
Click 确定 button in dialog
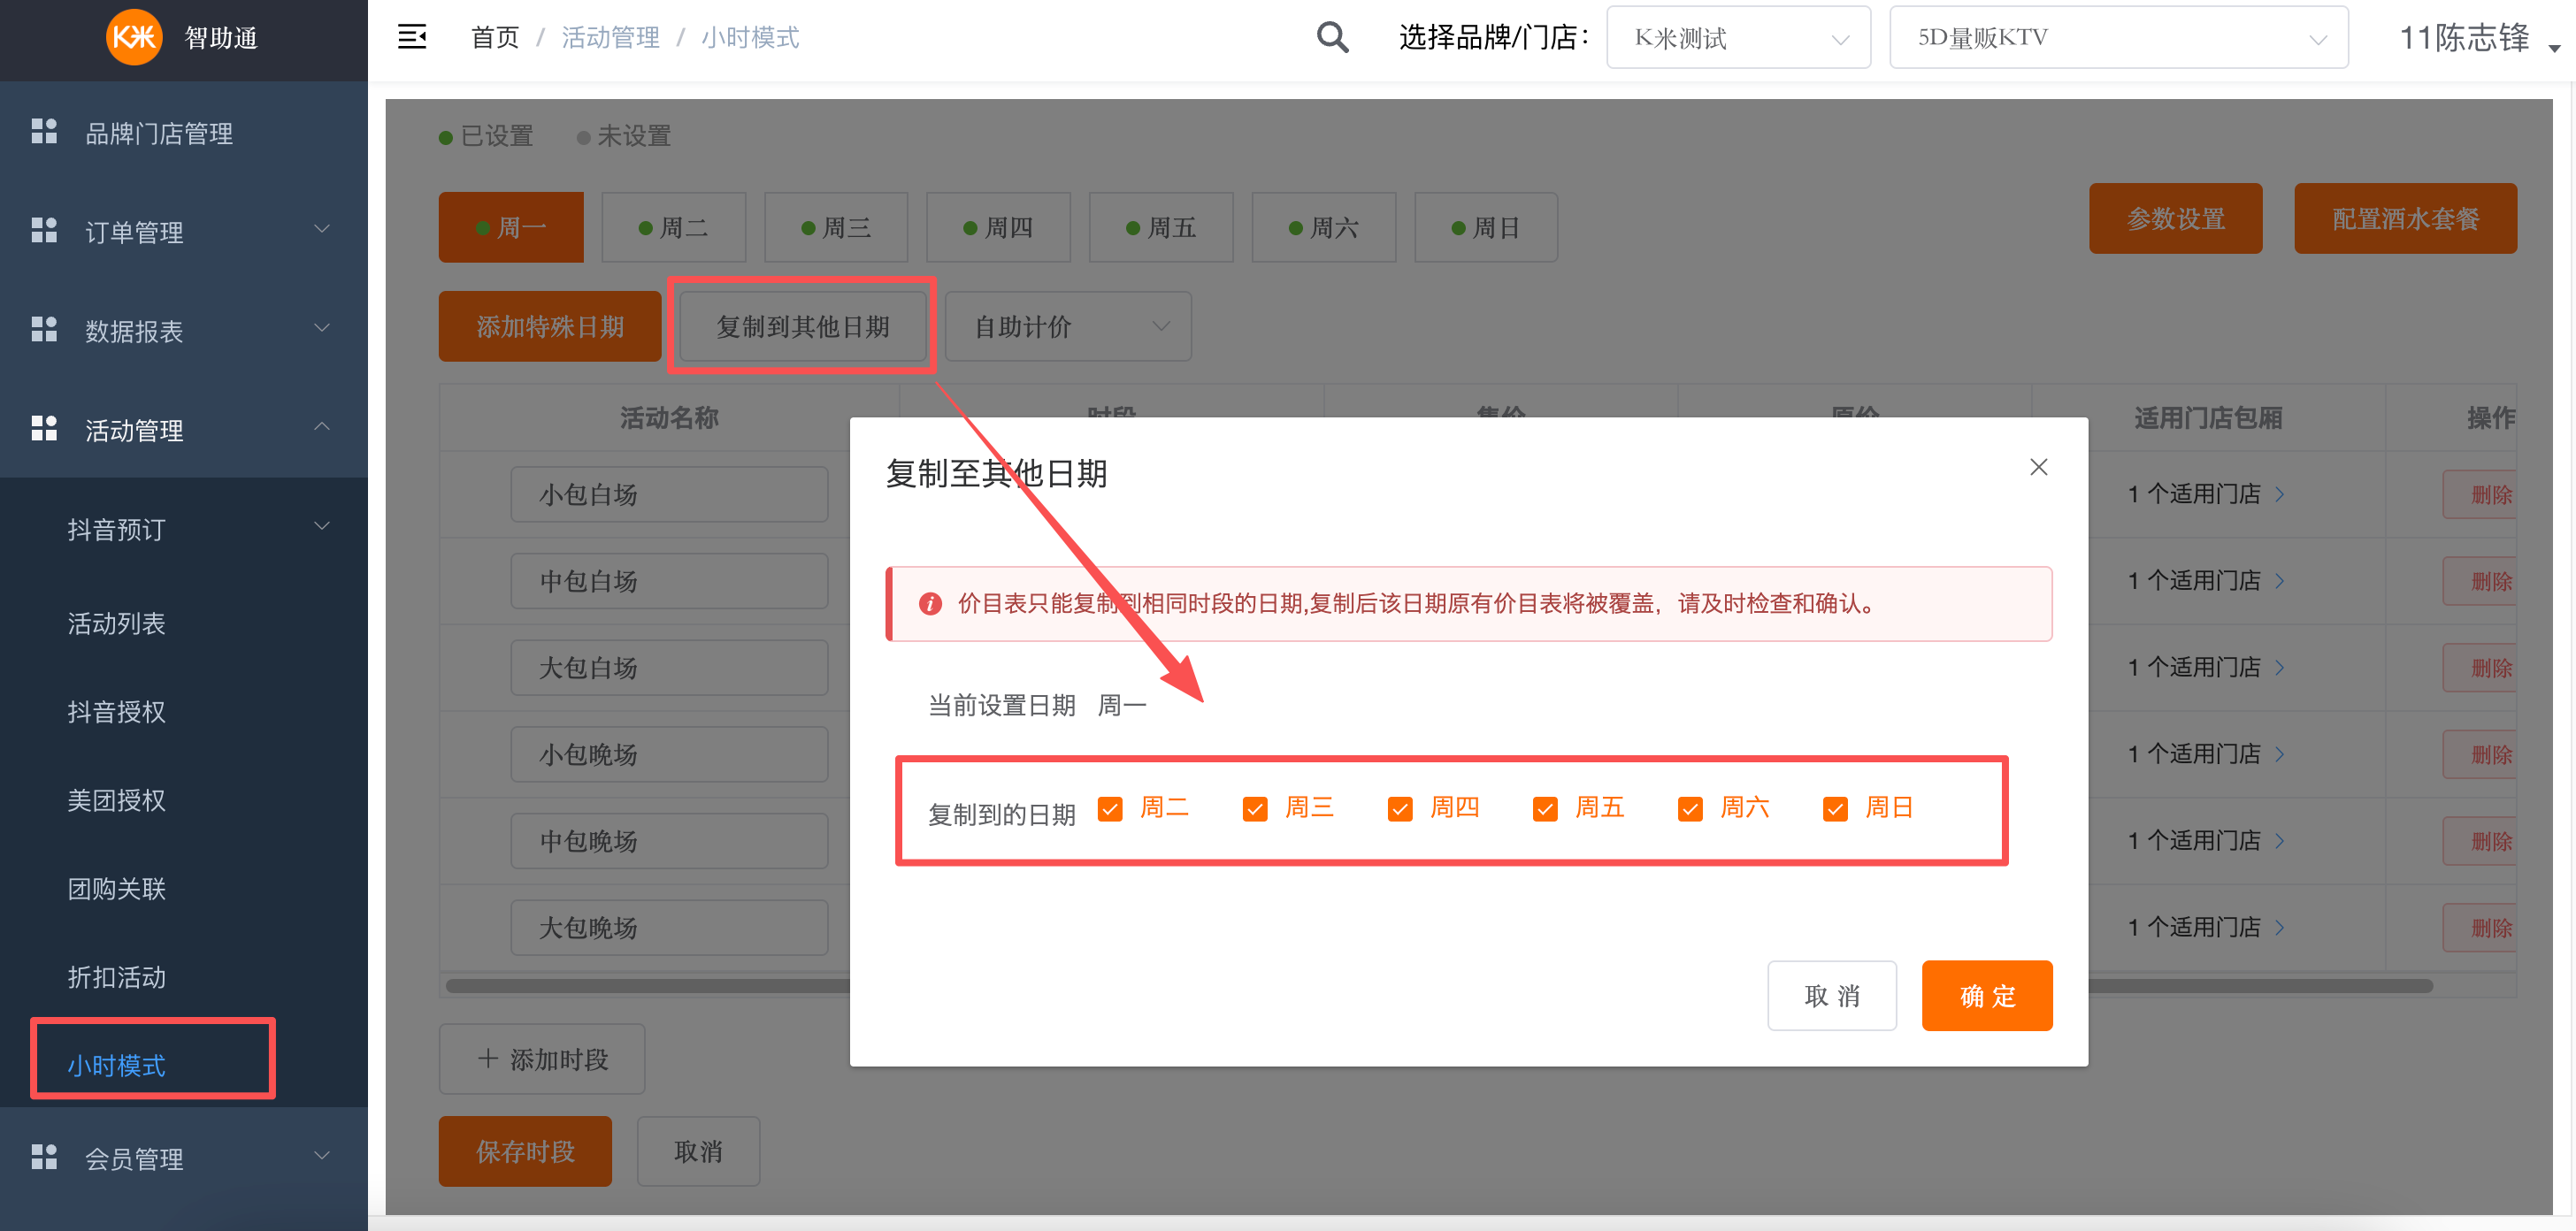click(1987, 996)
